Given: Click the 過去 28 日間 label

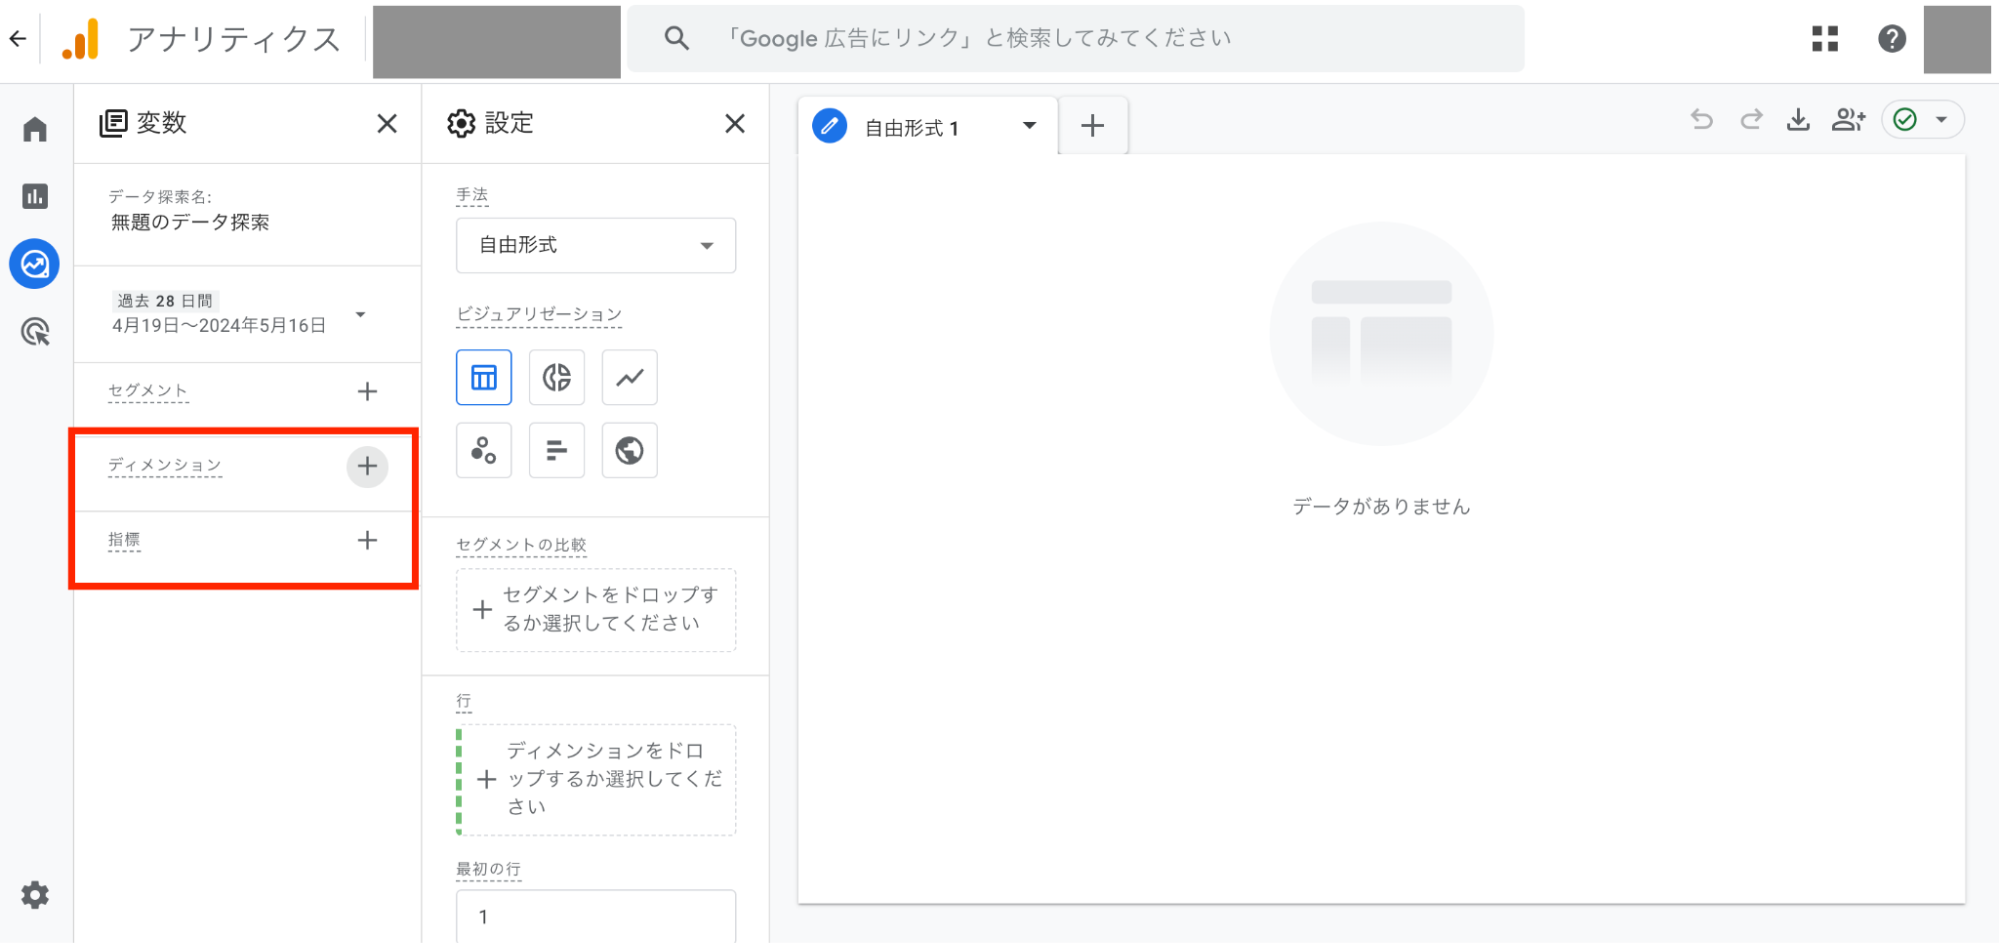Looking at the screenshot, I should coord(165,301).
